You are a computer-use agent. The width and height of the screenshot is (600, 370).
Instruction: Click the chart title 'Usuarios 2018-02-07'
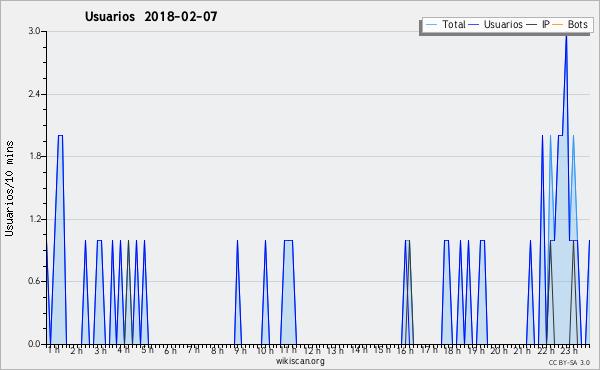click(151, 16)
